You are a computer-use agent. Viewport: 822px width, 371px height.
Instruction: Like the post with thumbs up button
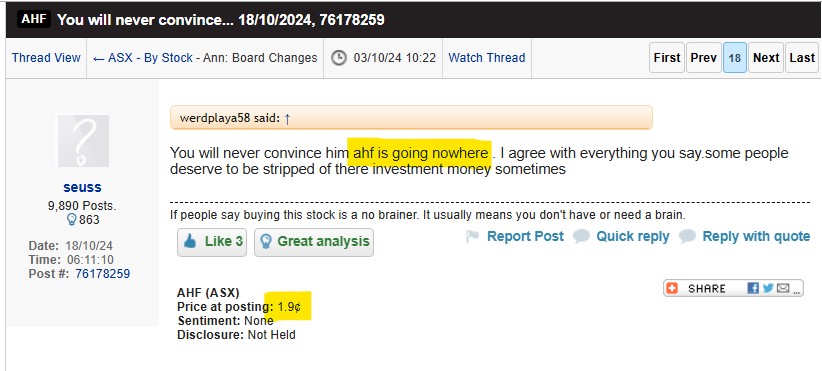pyautogui.click(x=212, y=242)
